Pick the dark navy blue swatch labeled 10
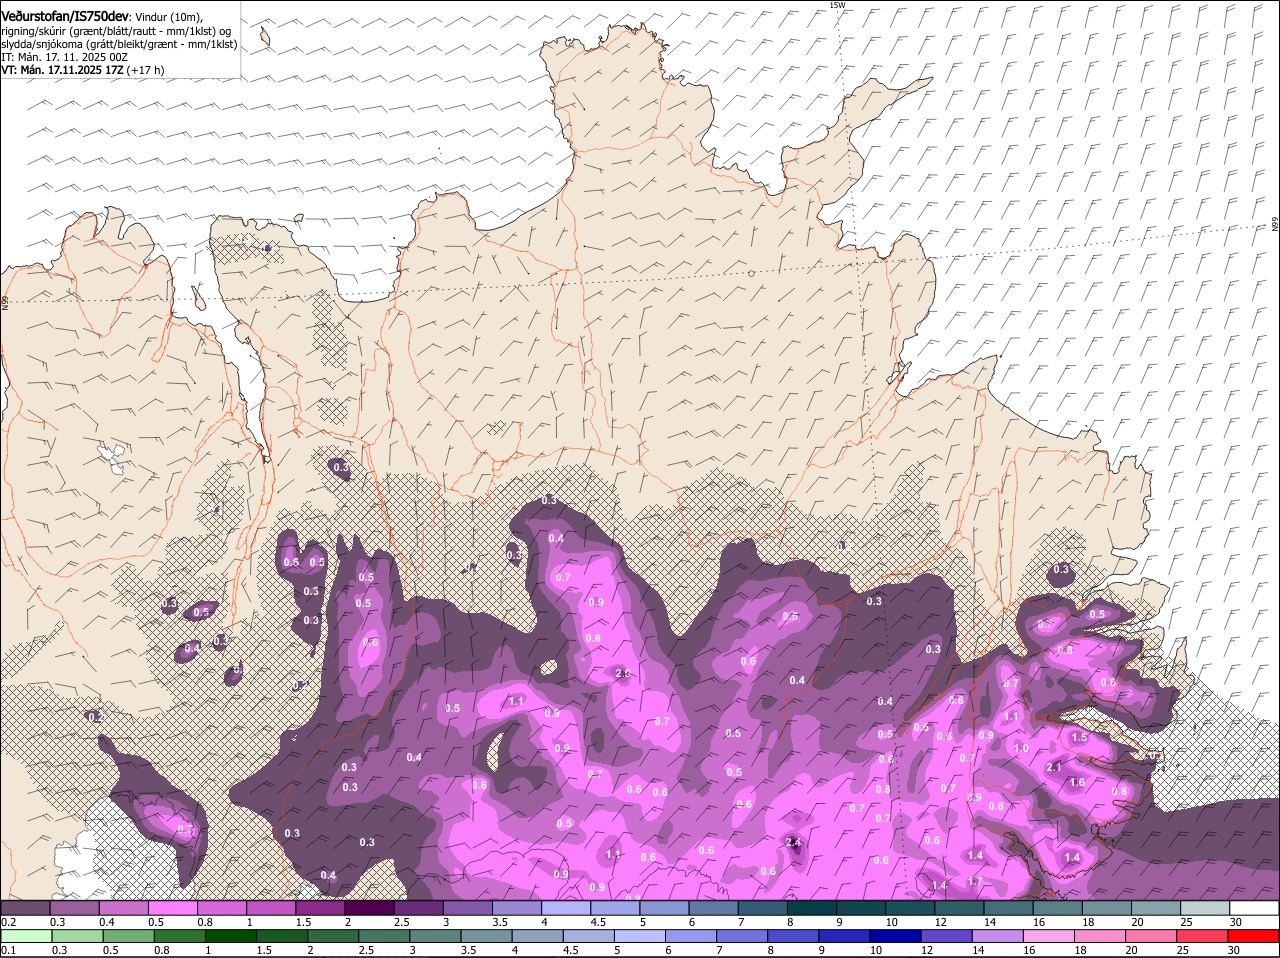1280x958 pixels. click(x=896, y=936)
